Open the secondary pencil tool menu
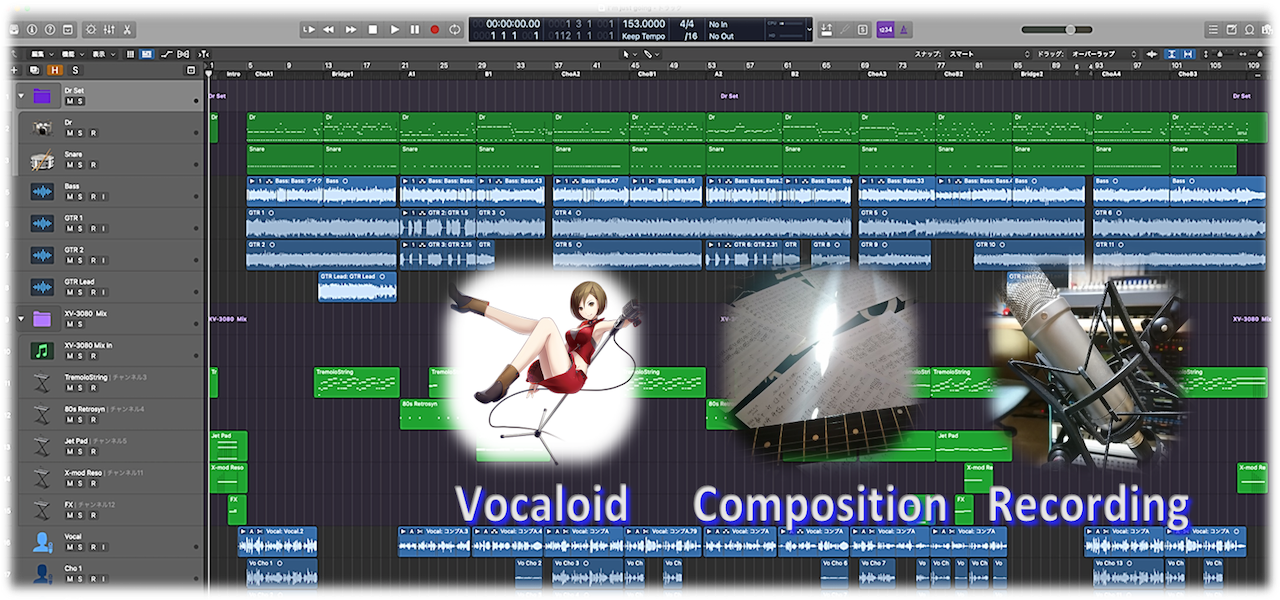The image size is (1280, 600). click(x=651, y=54)
